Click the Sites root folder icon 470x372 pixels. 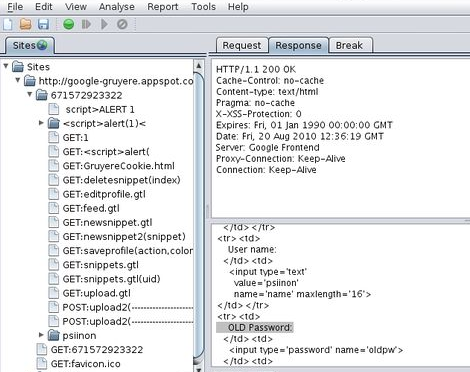[18, 67]
